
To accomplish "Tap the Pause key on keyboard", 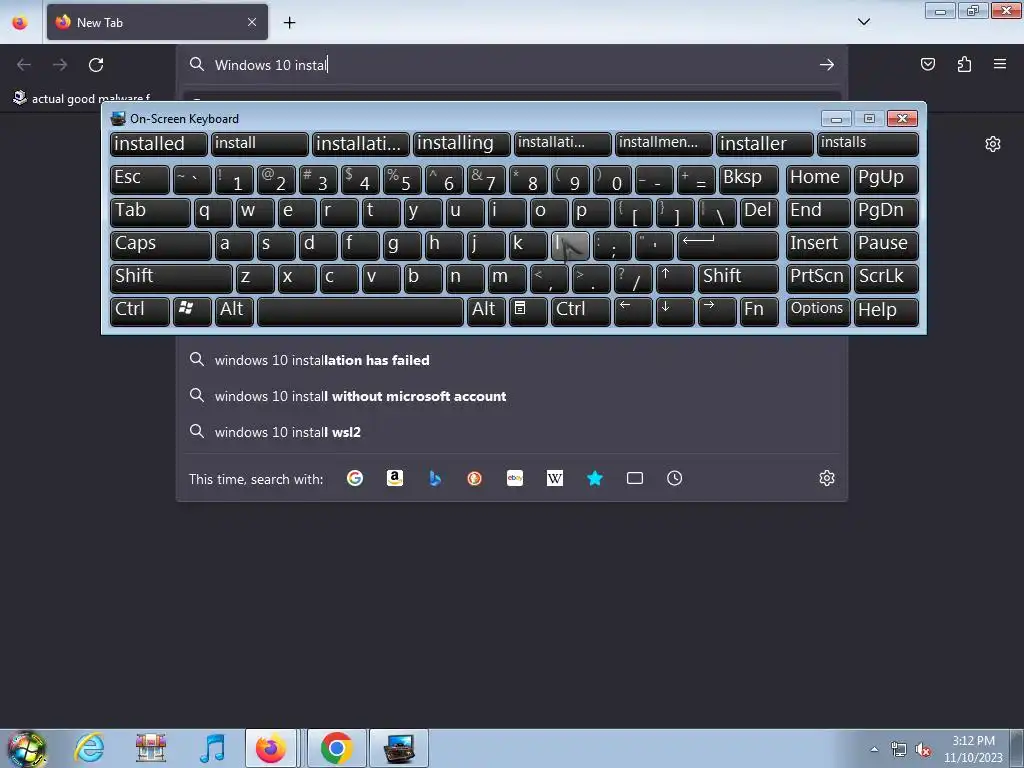I will click(886, 244).
